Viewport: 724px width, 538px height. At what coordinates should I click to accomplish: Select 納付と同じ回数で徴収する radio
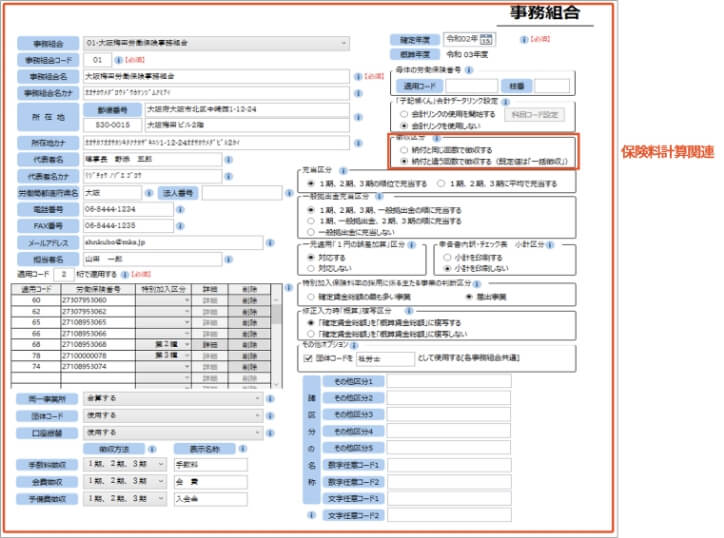(x=404, y=150)
